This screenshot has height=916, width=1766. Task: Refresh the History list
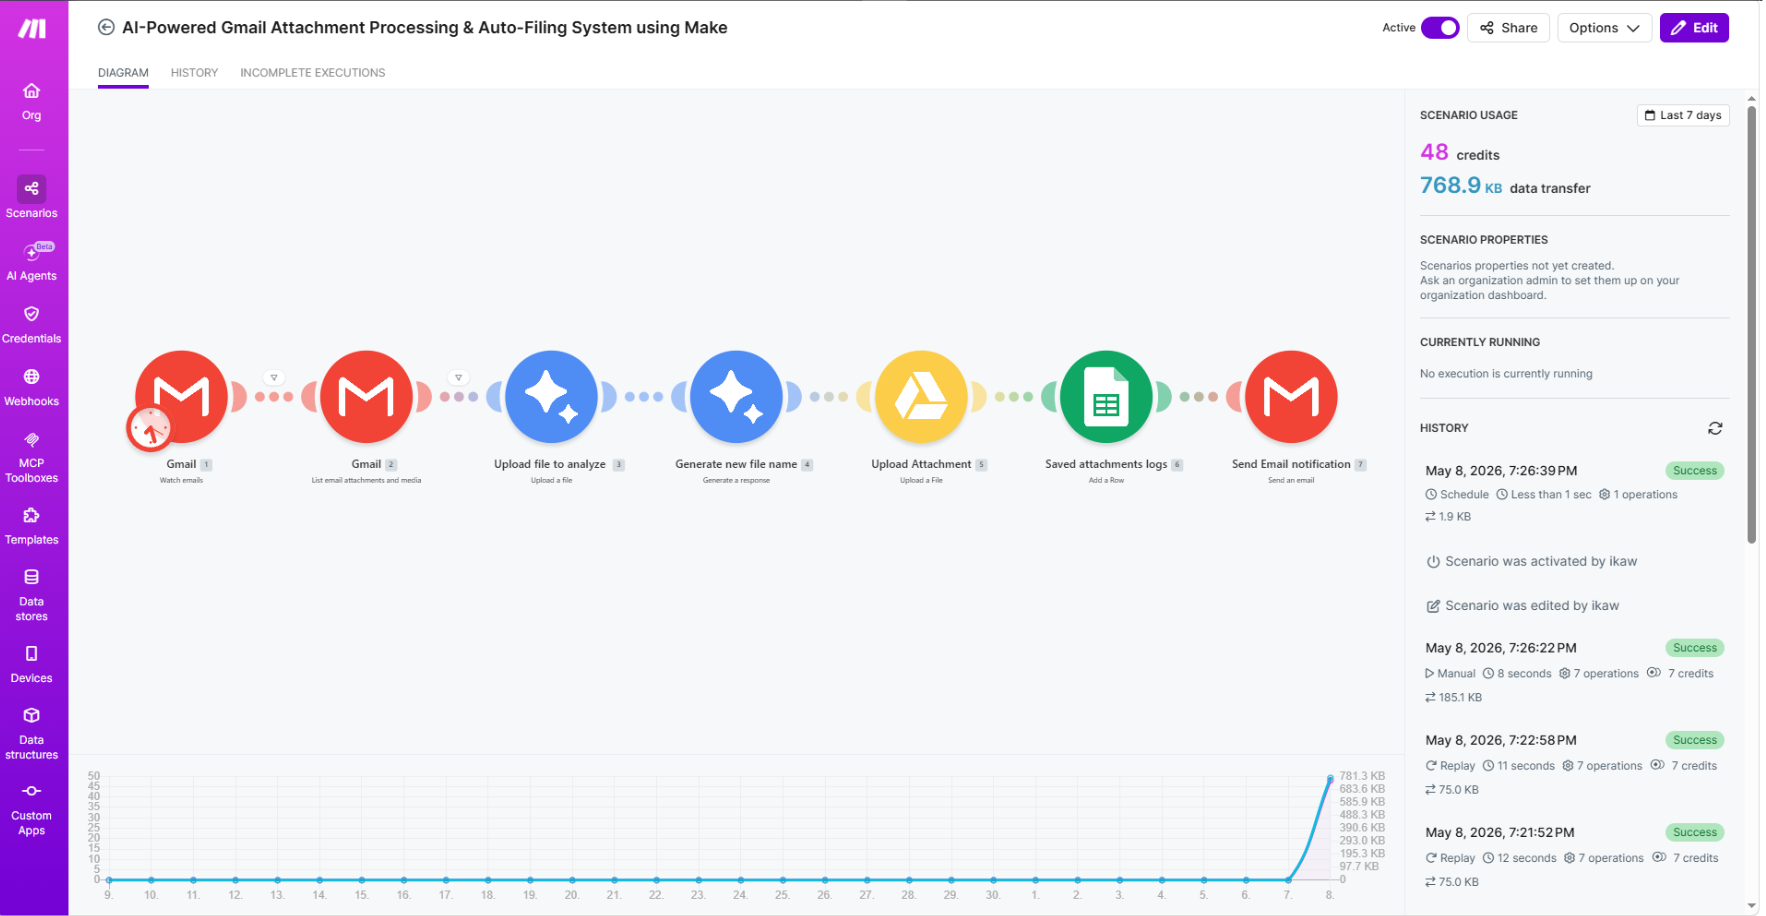point(1715,428)
